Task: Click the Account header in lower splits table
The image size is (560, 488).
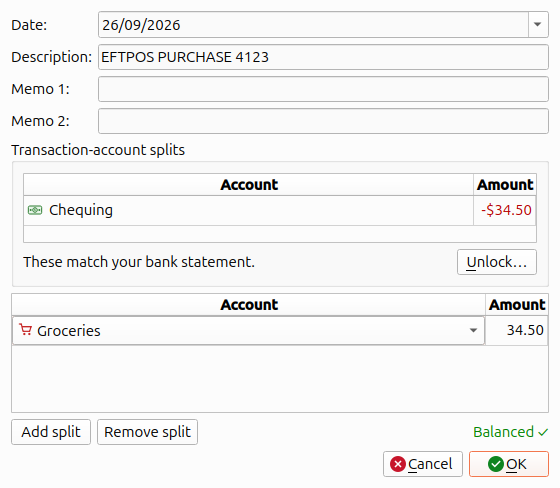Action: point(249,305)
